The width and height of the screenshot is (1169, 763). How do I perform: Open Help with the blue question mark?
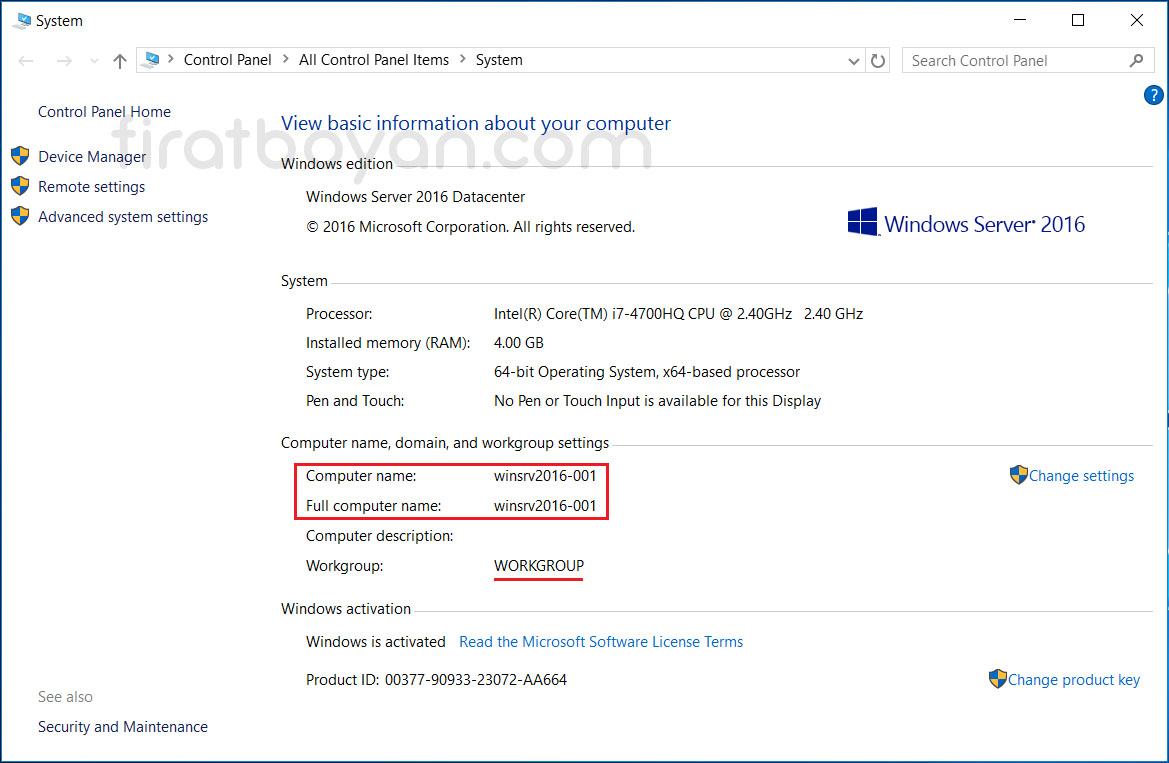[x=1153, y=95]
